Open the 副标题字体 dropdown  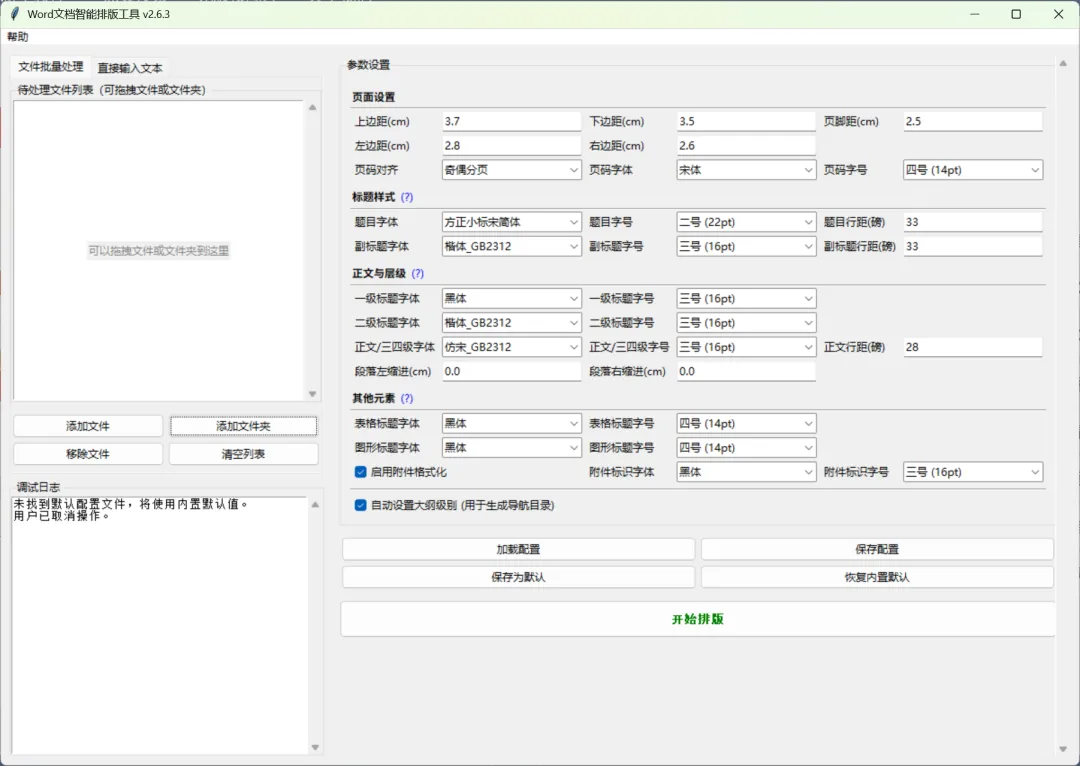tap(512, 246)
